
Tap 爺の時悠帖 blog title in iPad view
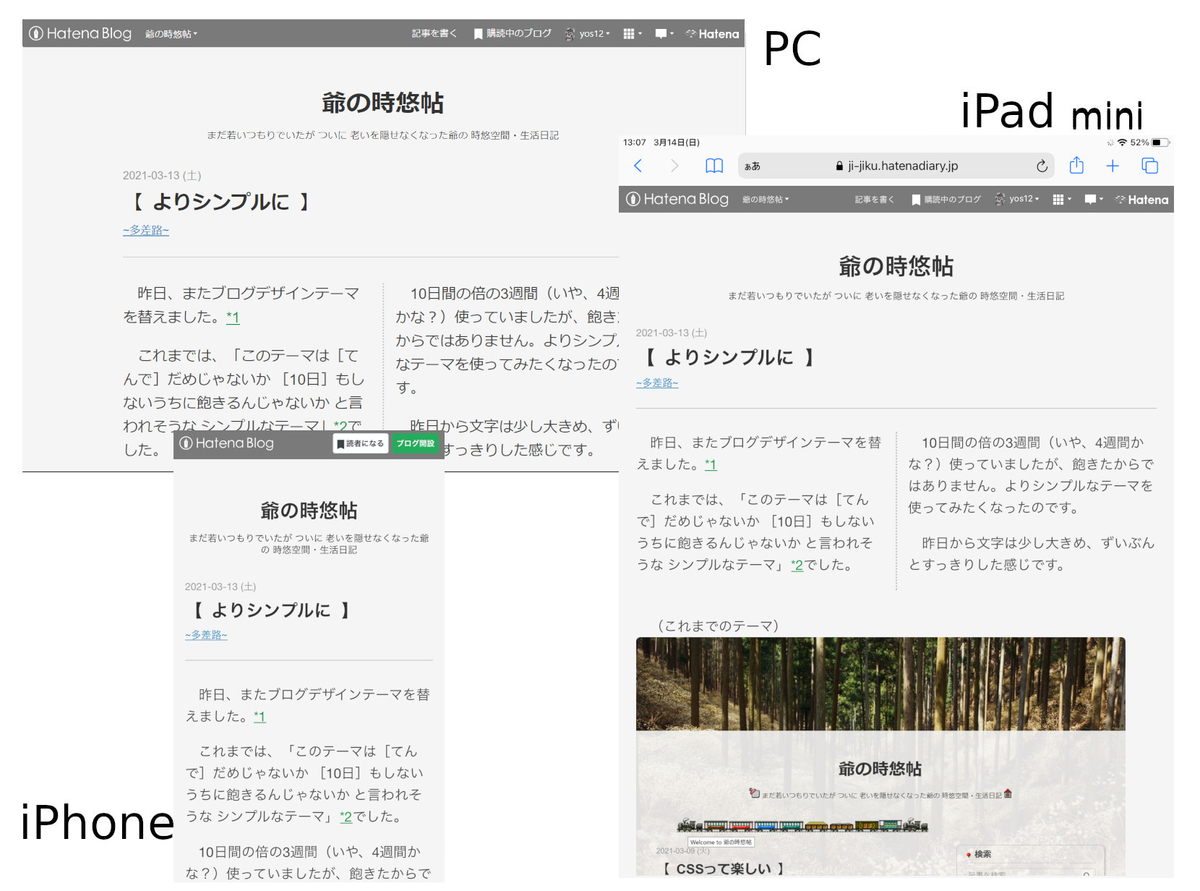[896, 266]
